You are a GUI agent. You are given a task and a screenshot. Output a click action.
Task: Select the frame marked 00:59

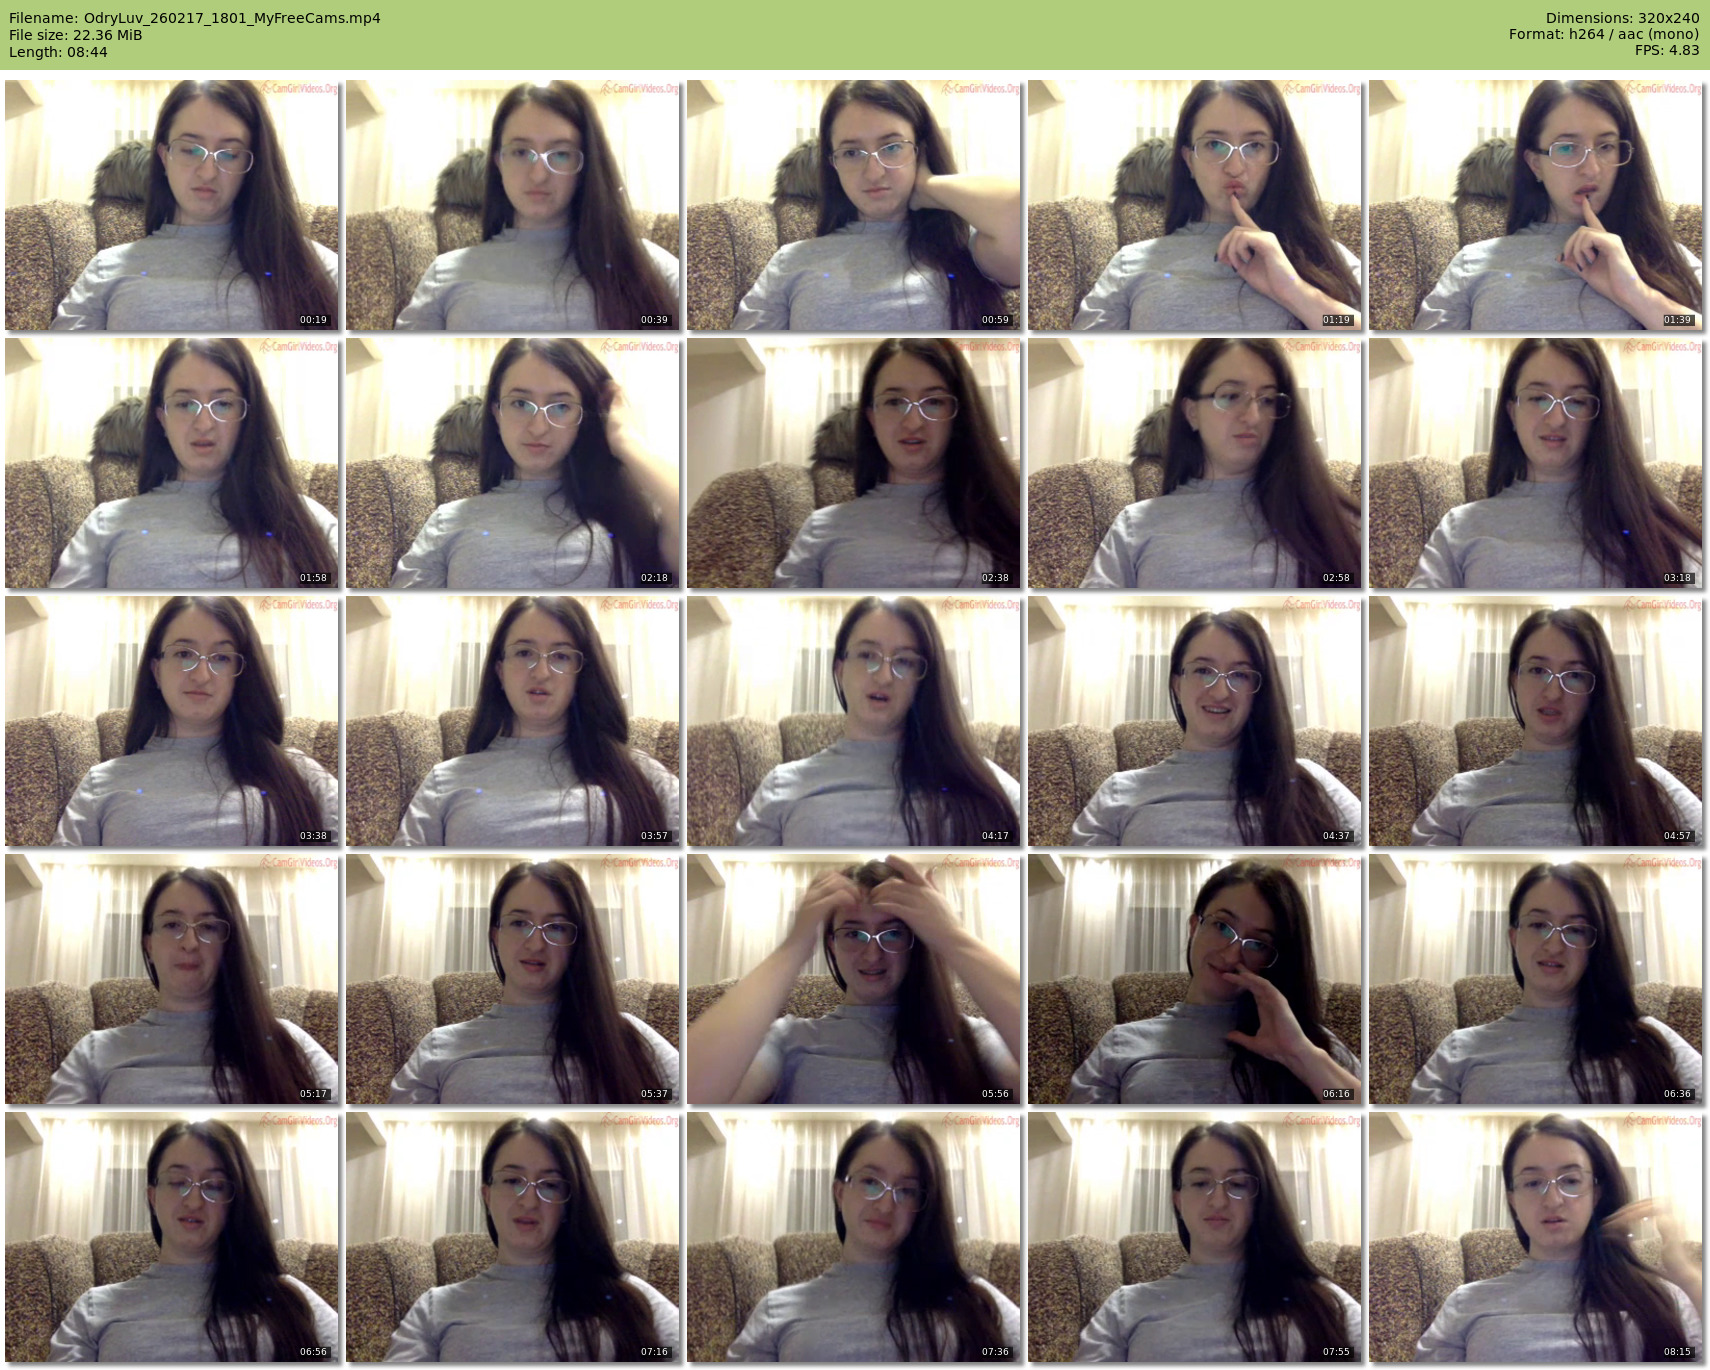pyautogui.click(x=853, y=205)
